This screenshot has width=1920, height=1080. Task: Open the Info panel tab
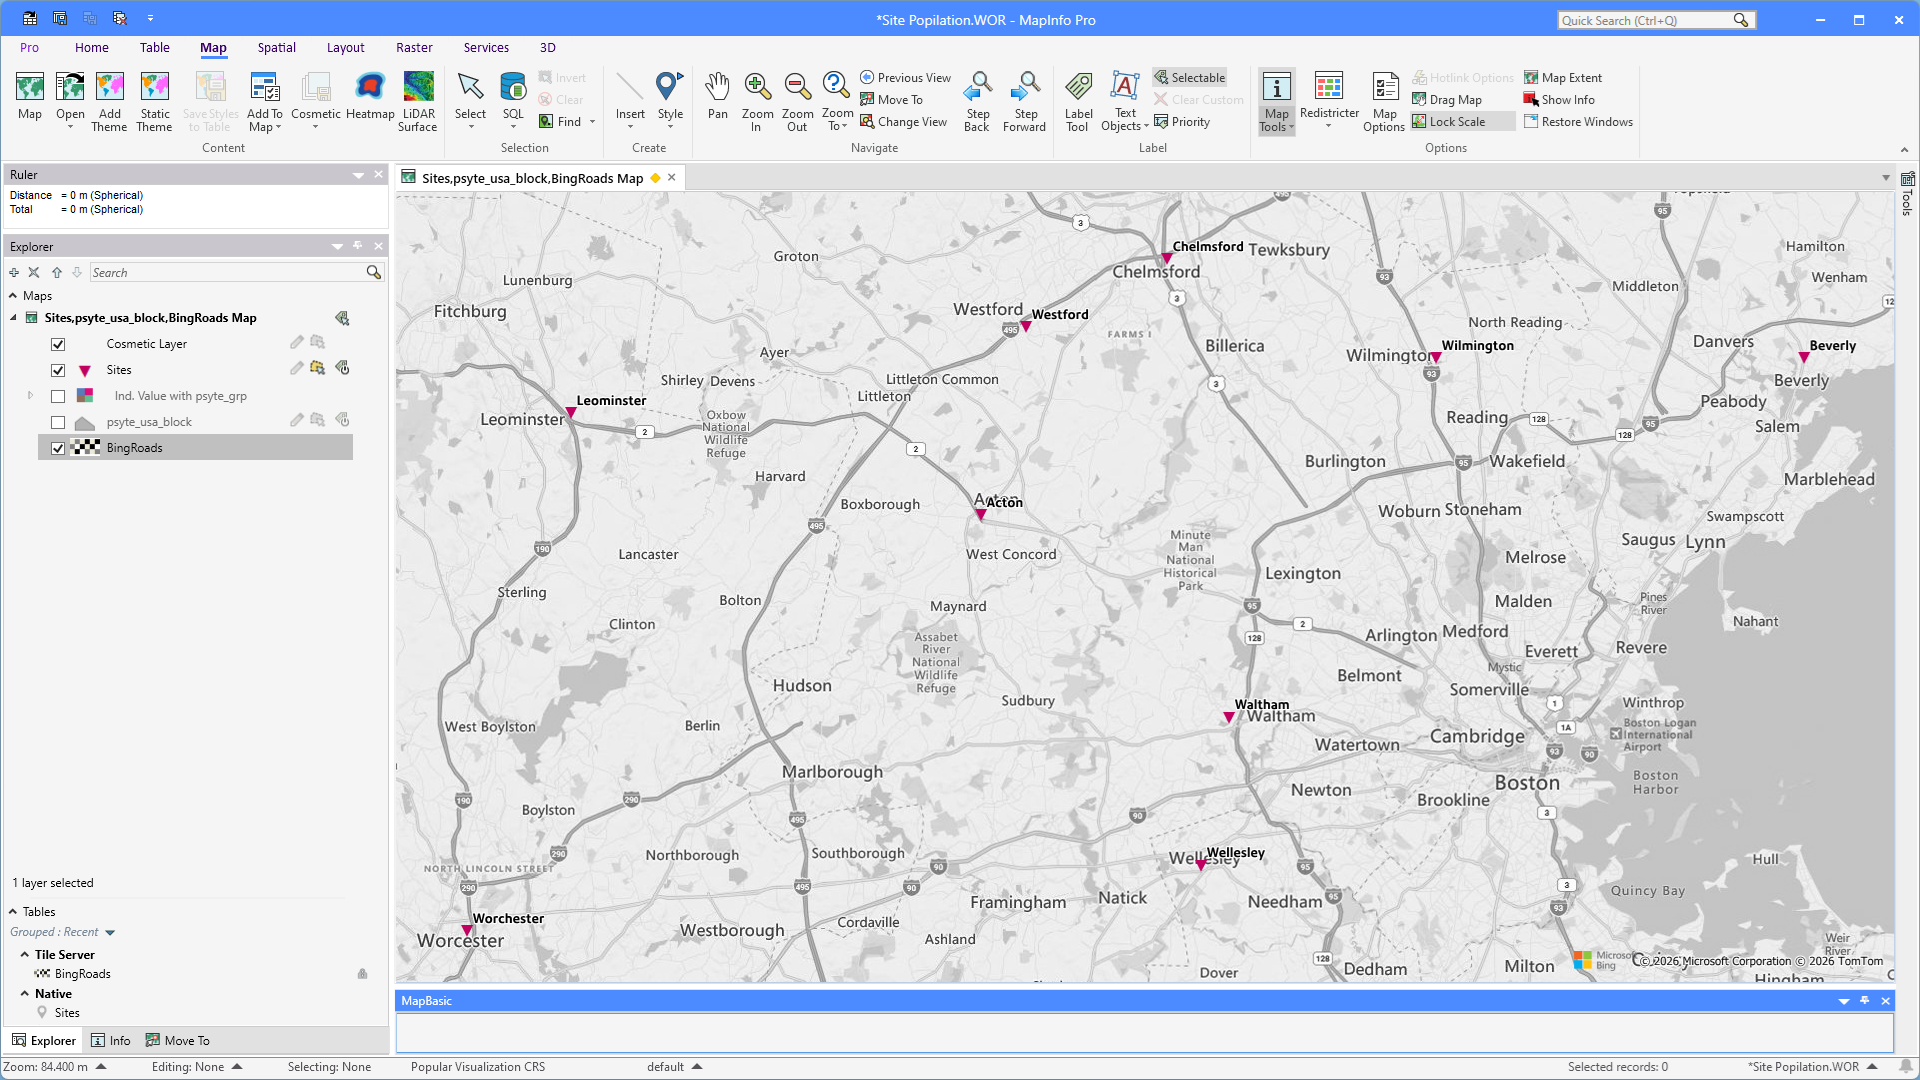click(111, 1041)
